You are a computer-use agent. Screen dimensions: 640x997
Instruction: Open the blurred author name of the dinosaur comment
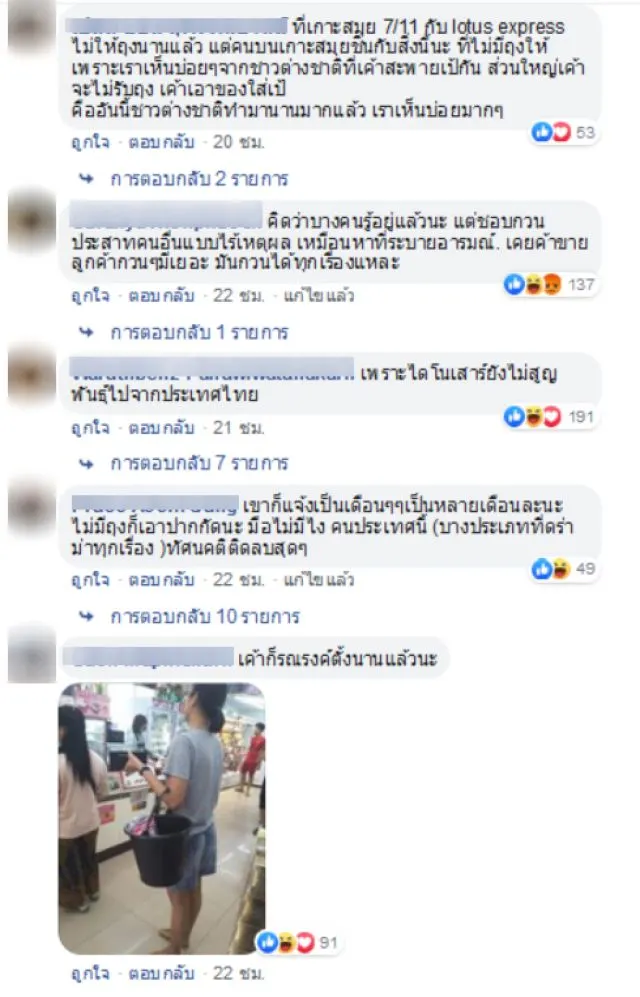(x=211, y=369)
